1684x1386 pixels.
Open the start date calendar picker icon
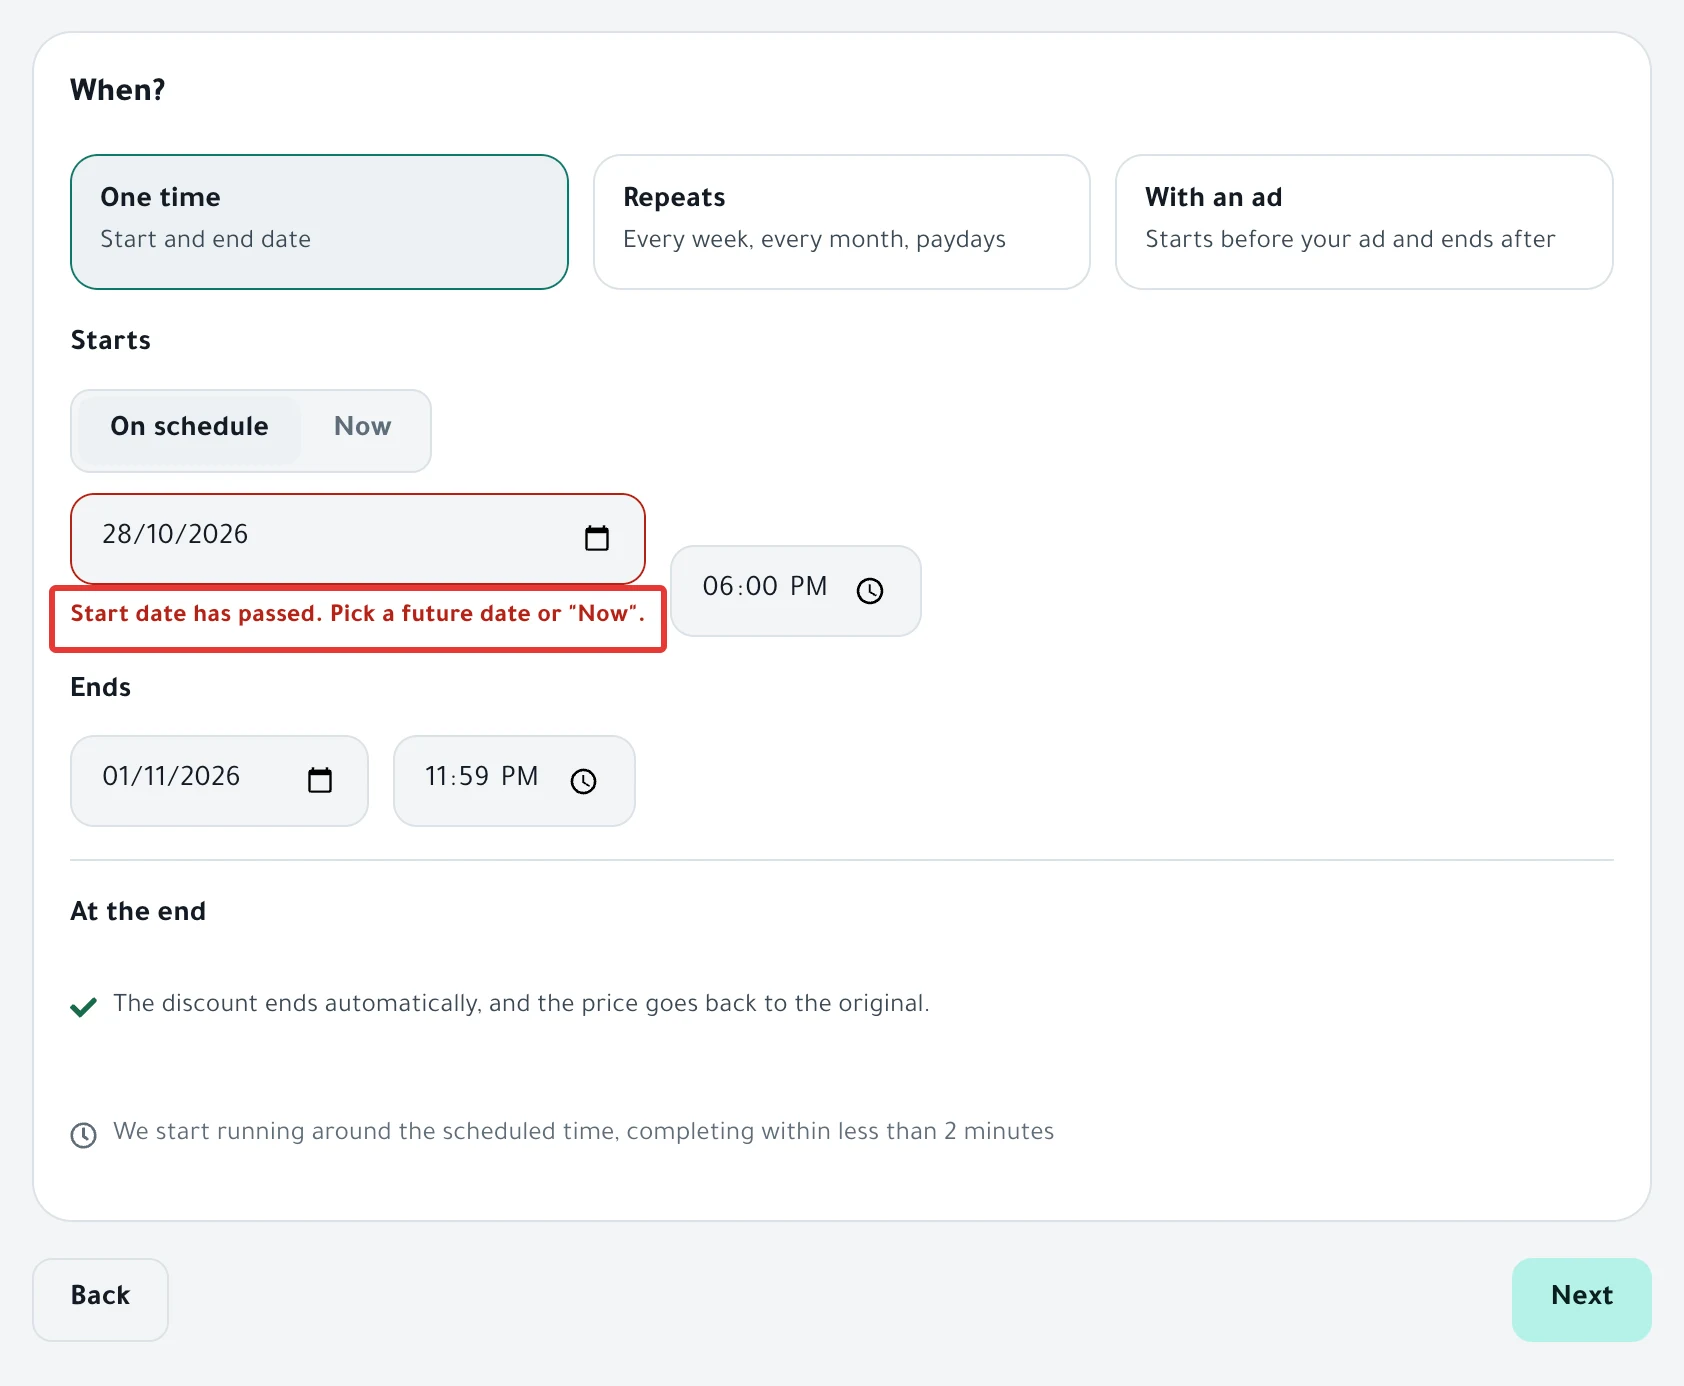597,538
